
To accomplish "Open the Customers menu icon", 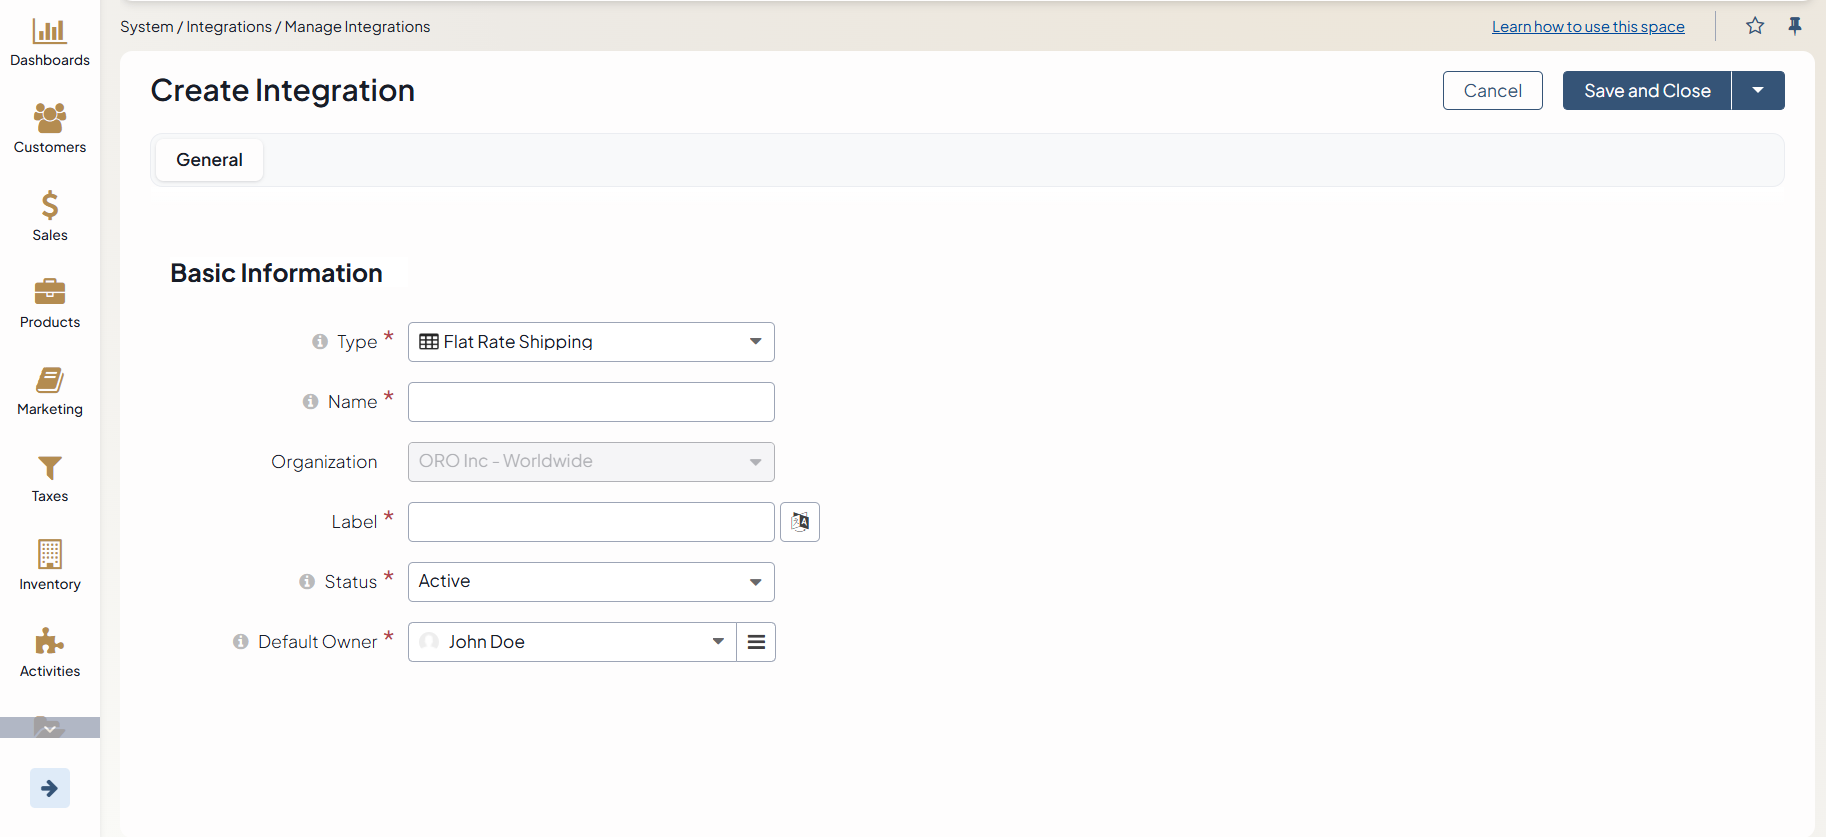I will click(x=49, y=118).
